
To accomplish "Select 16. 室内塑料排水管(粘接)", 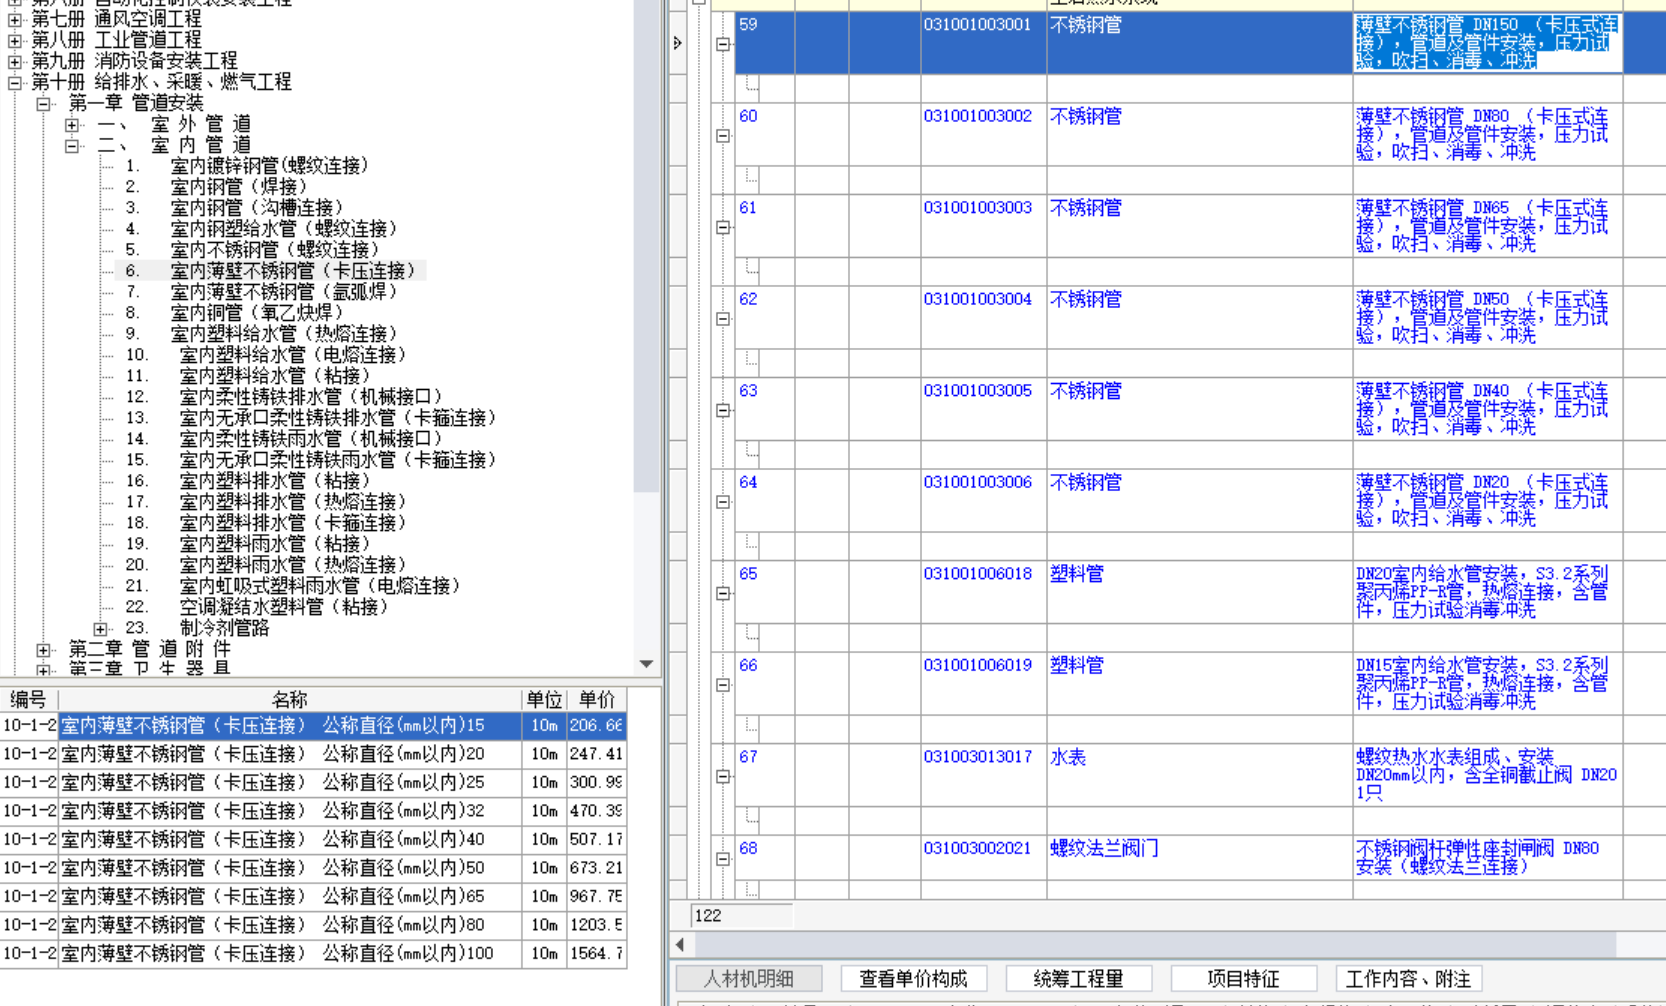I will [x=248, y=481].
